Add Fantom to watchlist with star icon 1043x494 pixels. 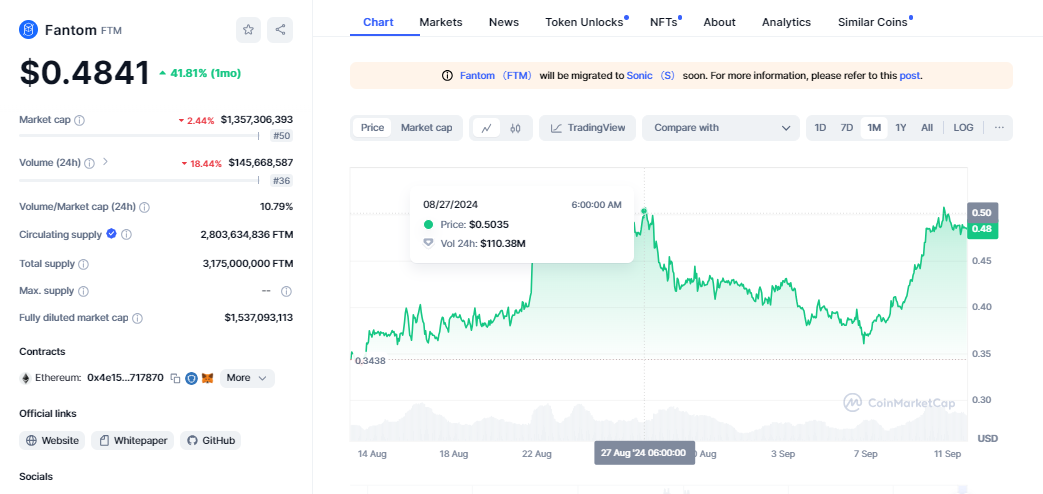point(248,30)
